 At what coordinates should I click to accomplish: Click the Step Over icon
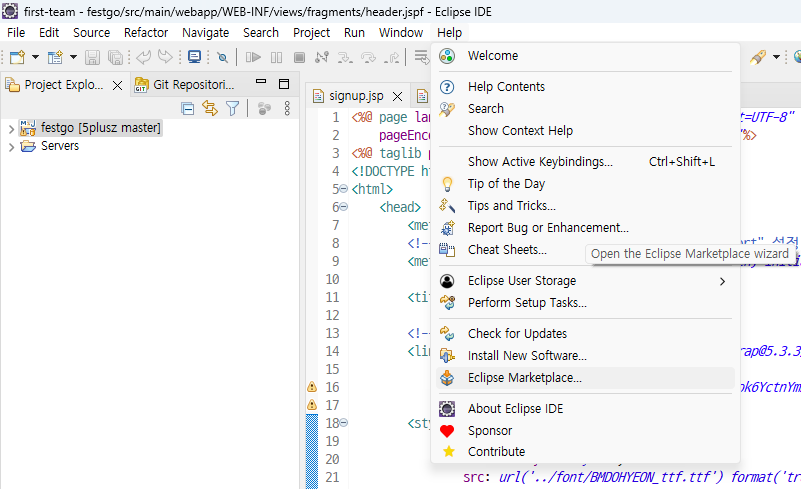(x=368, y=57)
